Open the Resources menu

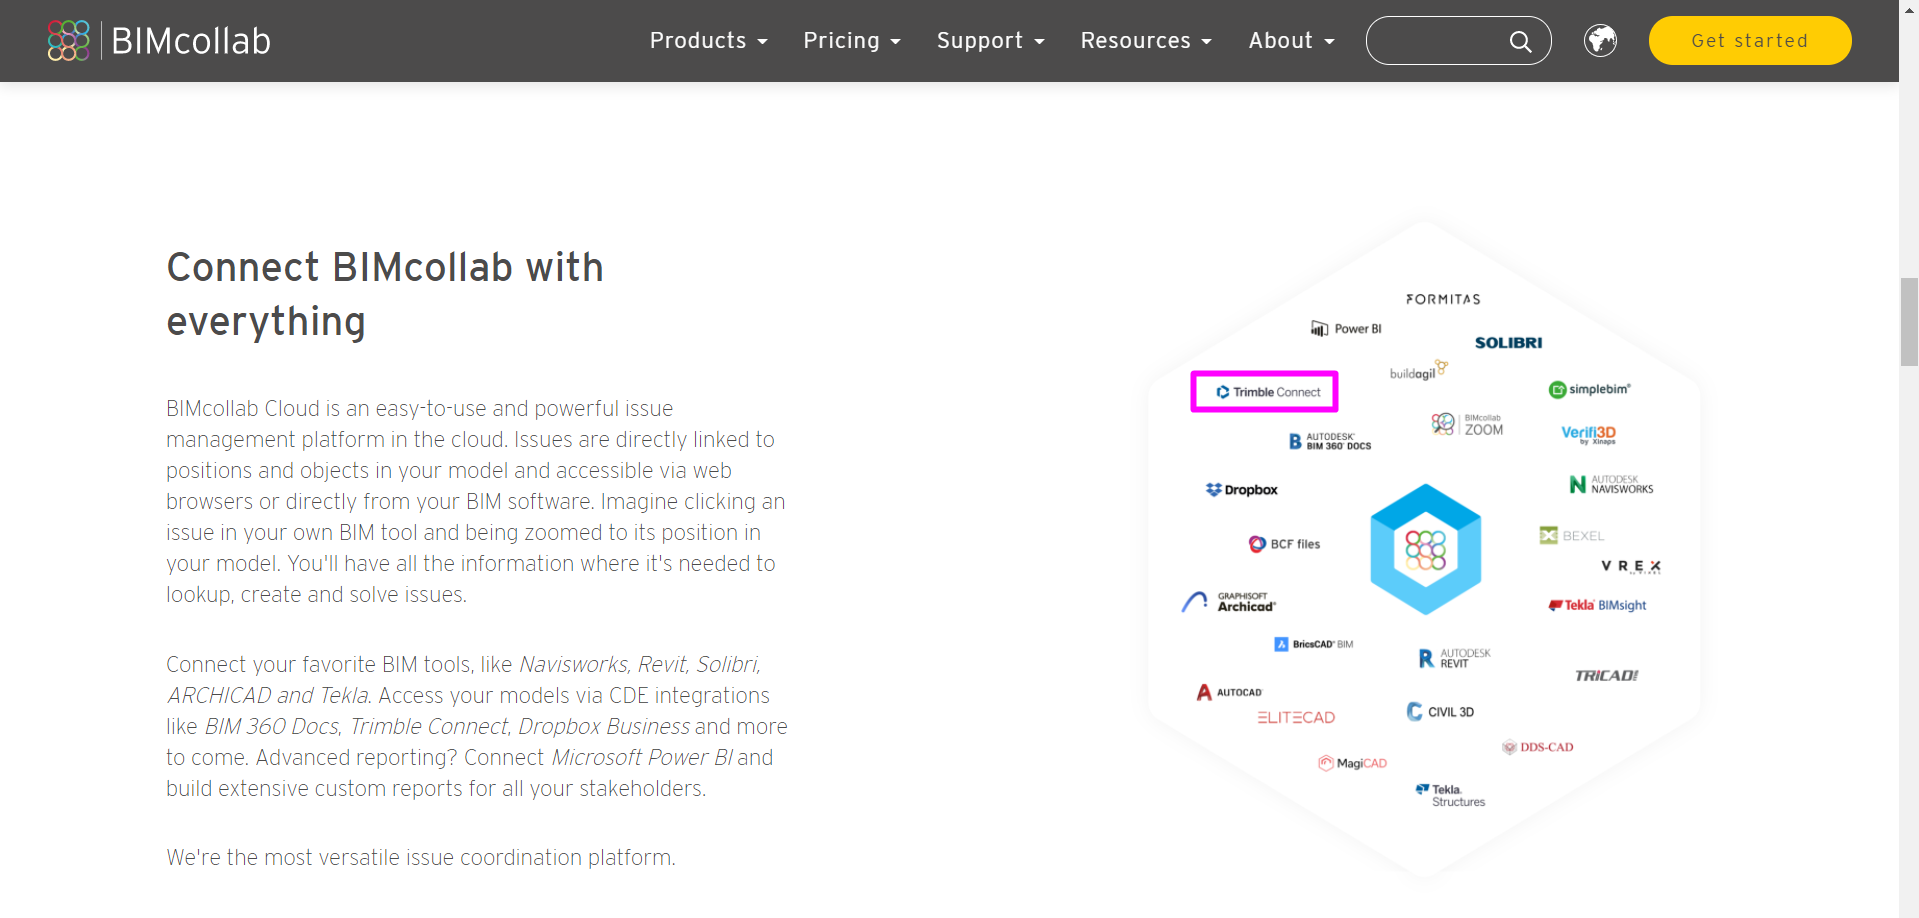click(x=1146, y=41)
